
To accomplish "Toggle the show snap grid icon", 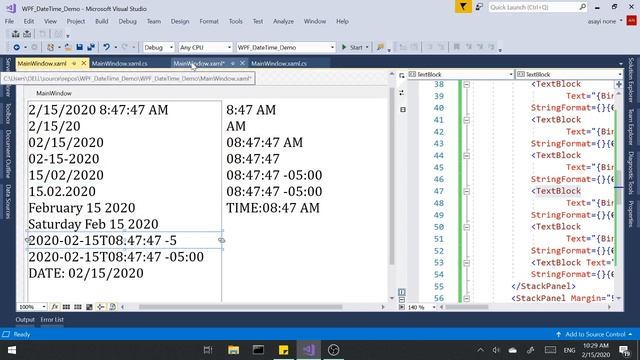I will [x=66, y=307].
